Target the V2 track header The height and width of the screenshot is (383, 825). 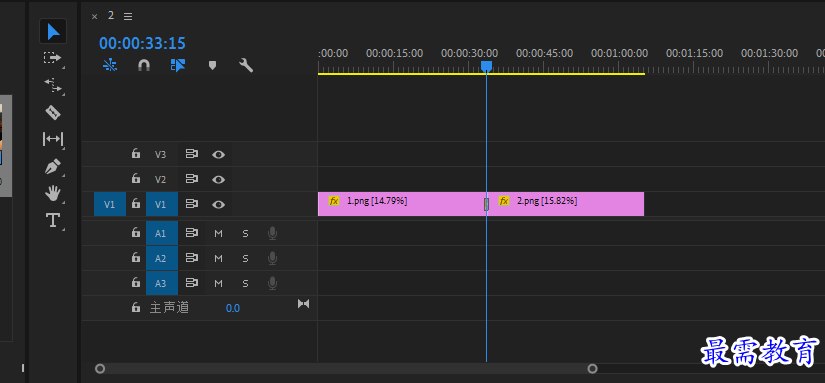coord(160,179)
